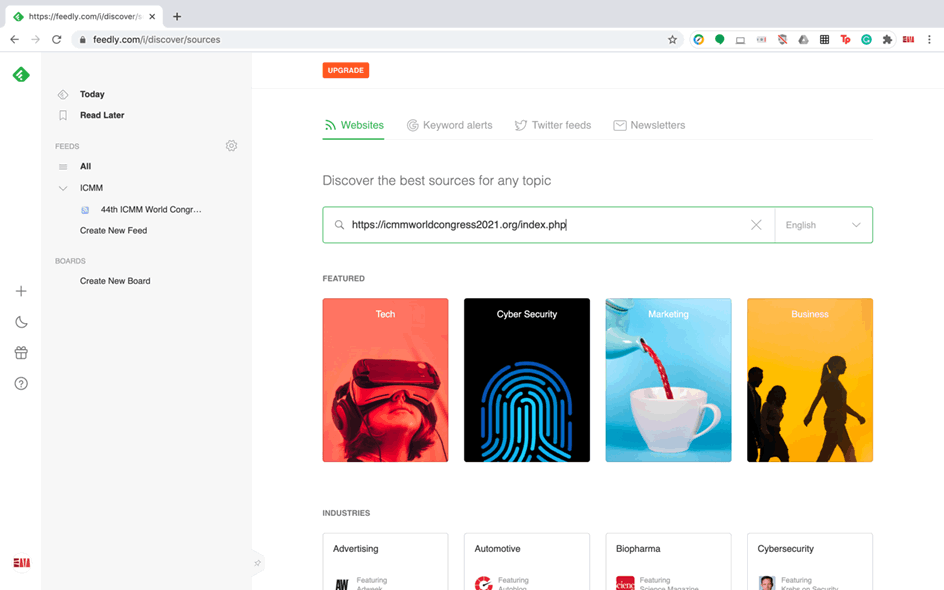Open the Business featured card
Image resolution: width=944 pixels, height=590 pixels.
point(810,380)
